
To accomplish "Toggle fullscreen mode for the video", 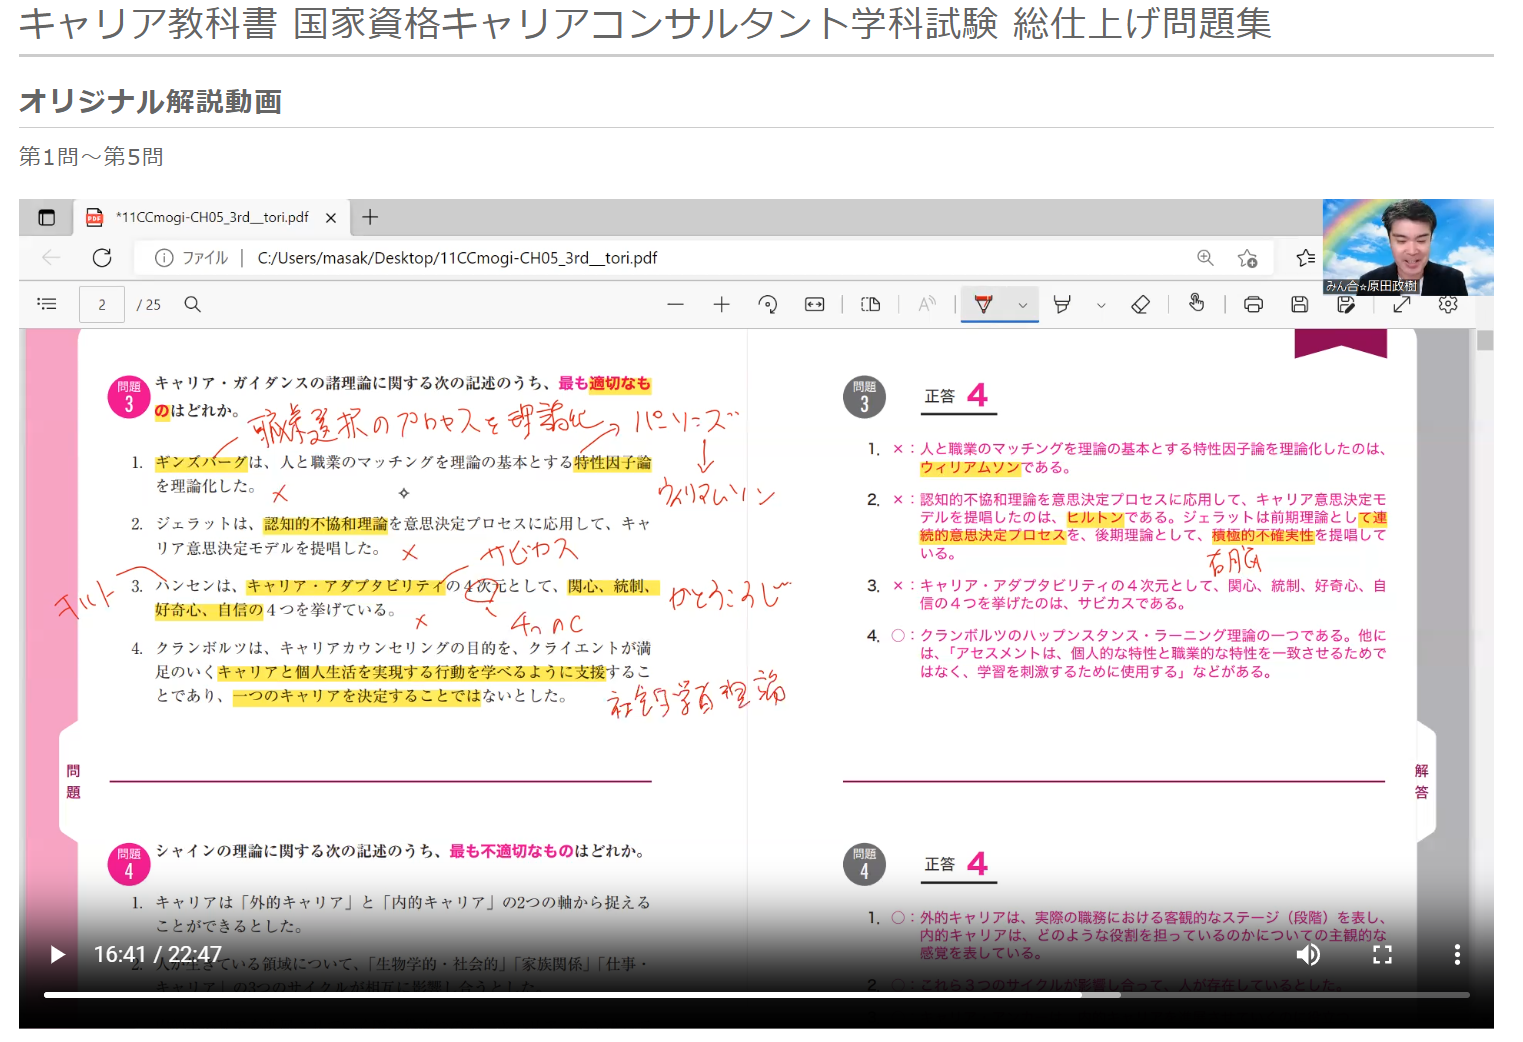I will pos(1382,955).
